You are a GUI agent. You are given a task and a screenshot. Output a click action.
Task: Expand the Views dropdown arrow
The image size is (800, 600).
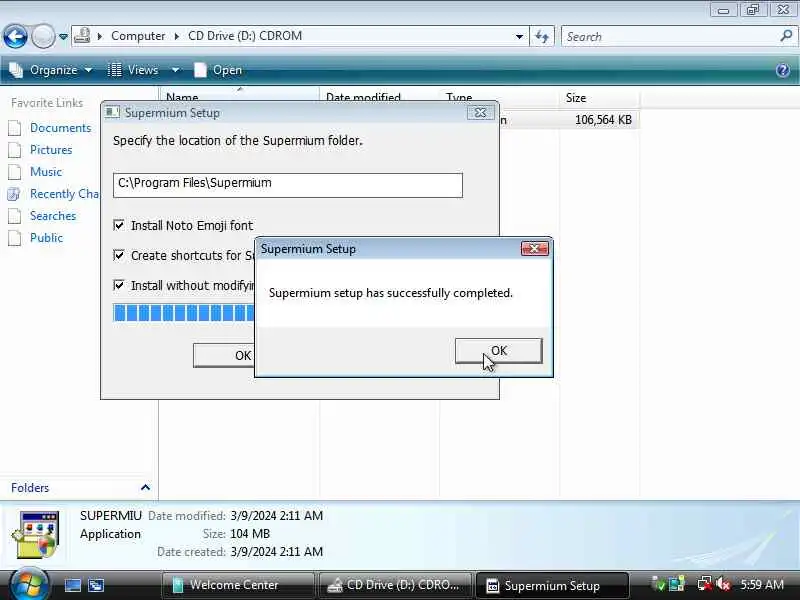[x=175, y=70]
